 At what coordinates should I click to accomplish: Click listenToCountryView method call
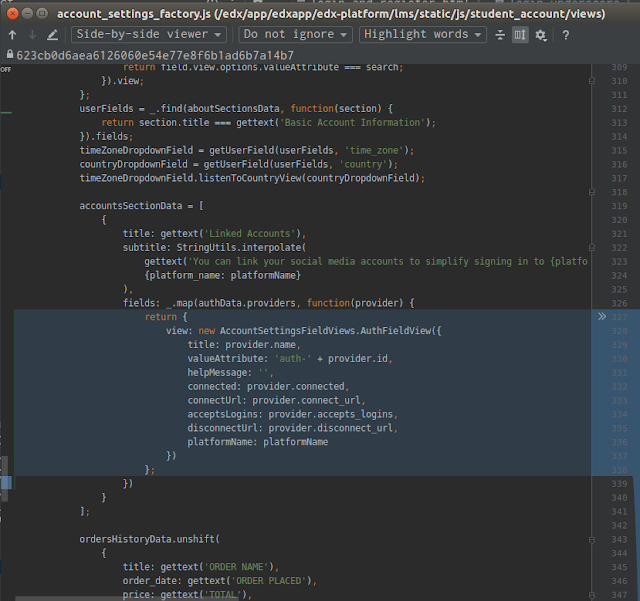[x=250, y=178]
